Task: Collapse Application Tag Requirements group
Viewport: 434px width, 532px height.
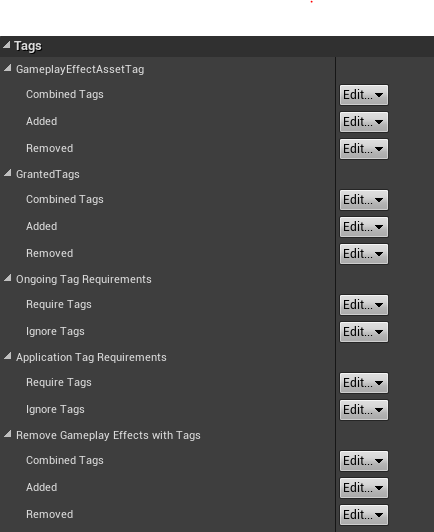Action: [7, 357]
